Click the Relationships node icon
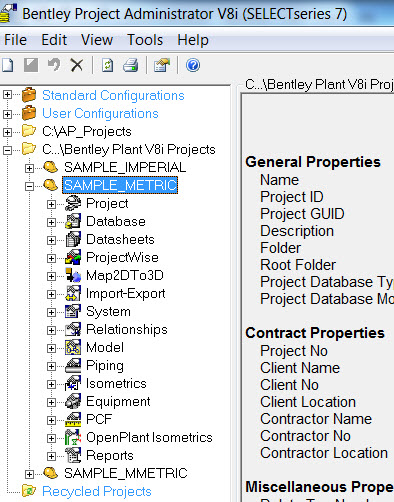This screenshot has width=394, height=502. point(73,329)
